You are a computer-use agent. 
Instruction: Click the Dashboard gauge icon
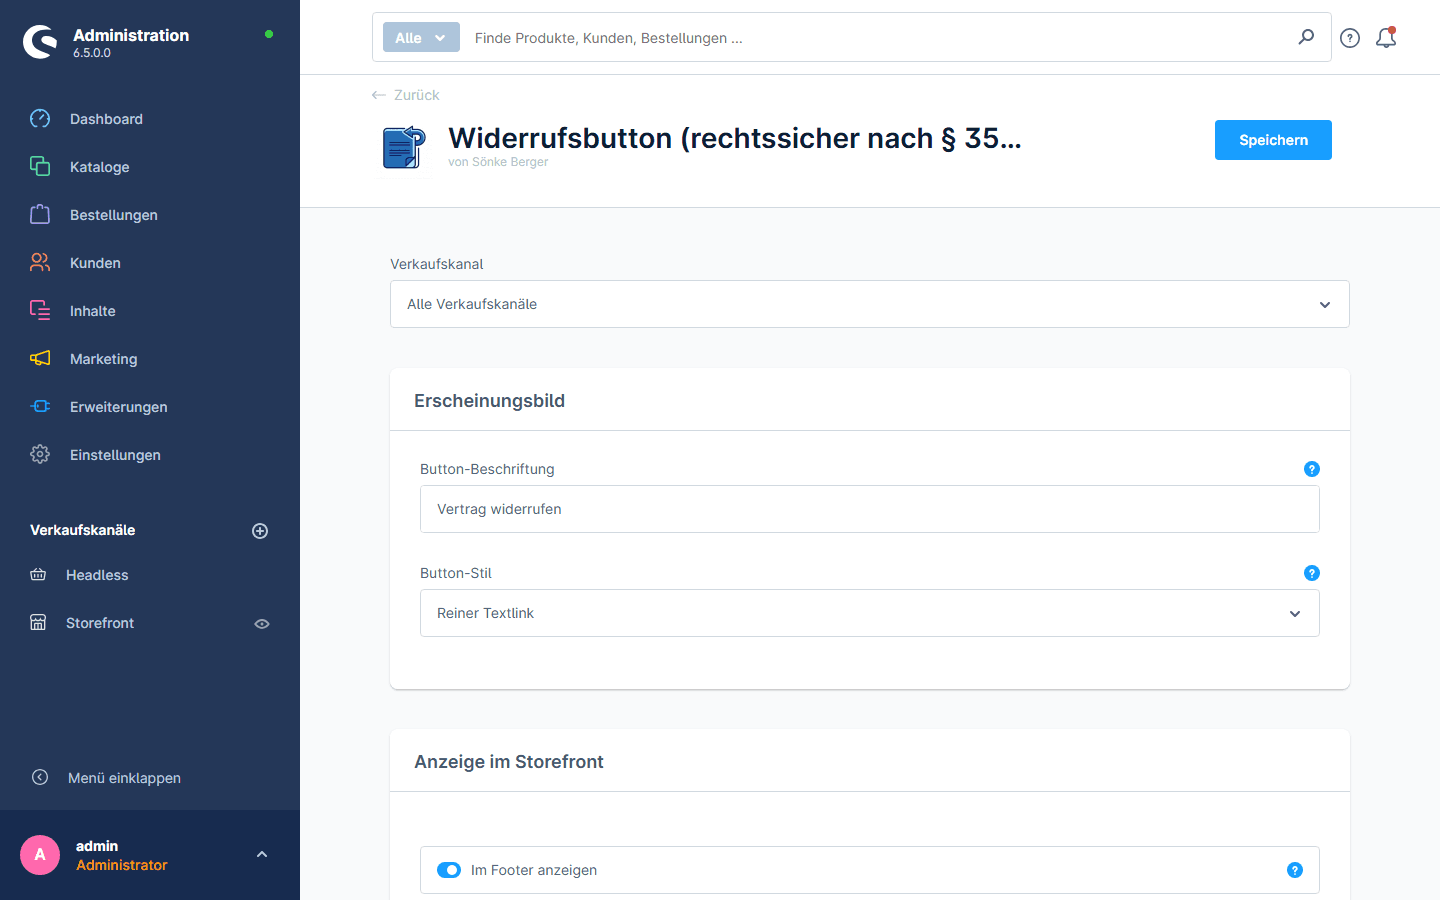tap(40, 119)
